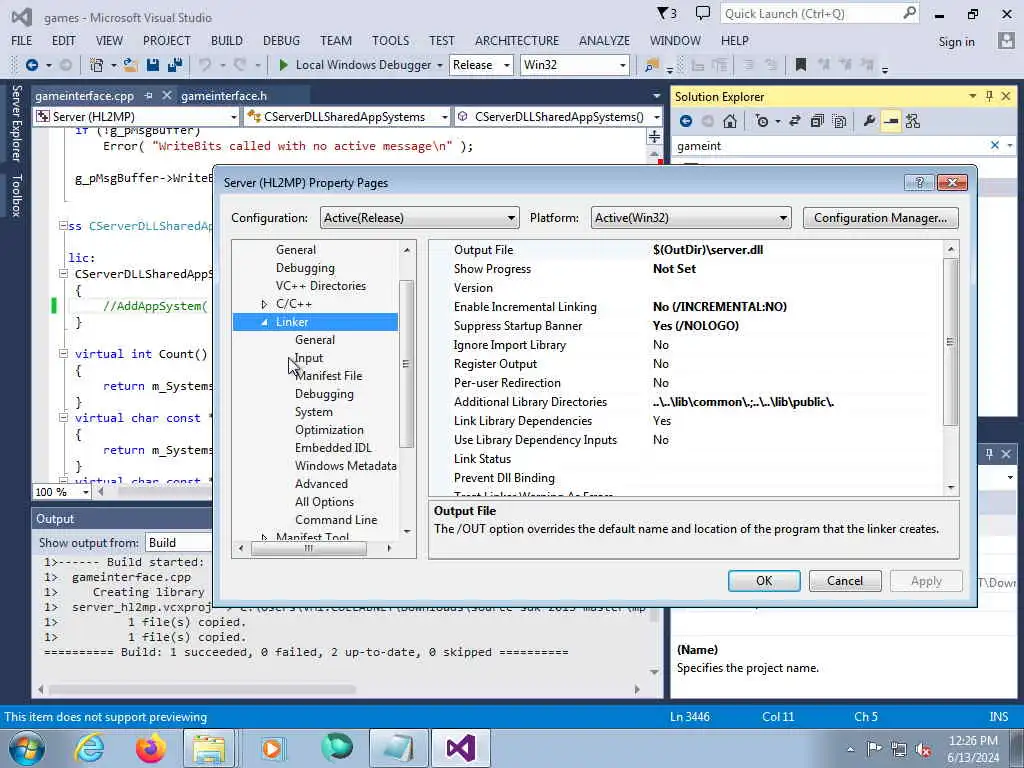This screenshot has width=1024, height=768.
Task: Click the Navigate Backward toolbar icon
Action: 31,65
